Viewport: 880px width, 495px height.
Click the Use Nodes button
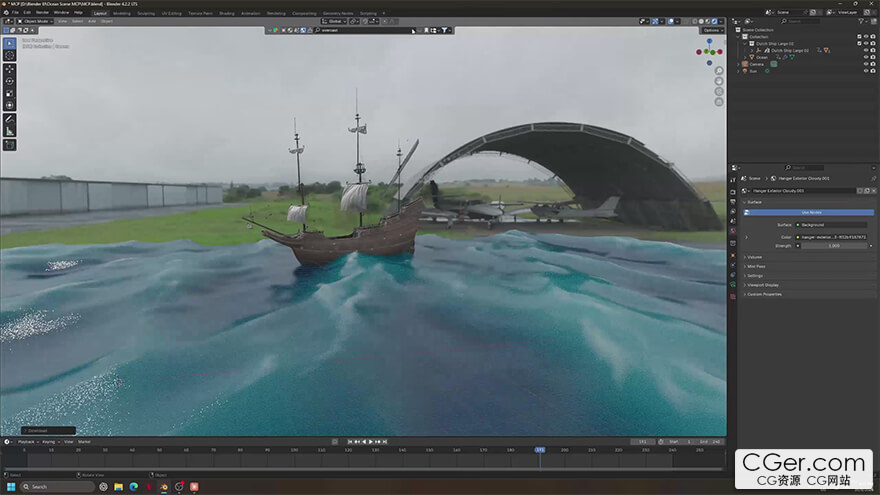point(809,212)
